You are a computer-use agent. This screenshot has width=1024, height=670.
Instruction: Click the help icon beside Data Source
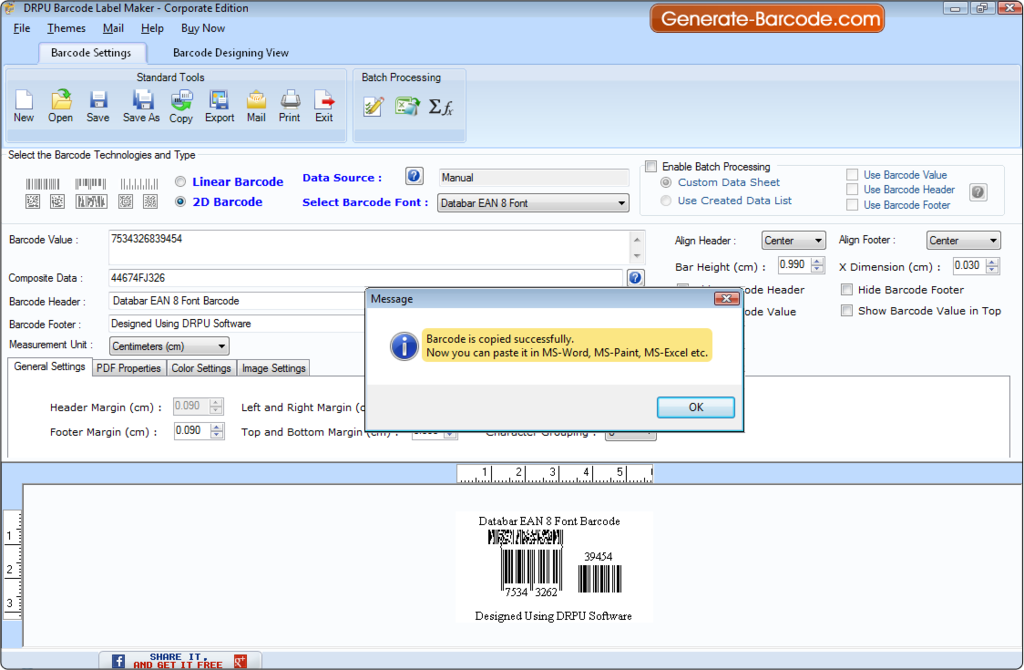tap(414, 176)
